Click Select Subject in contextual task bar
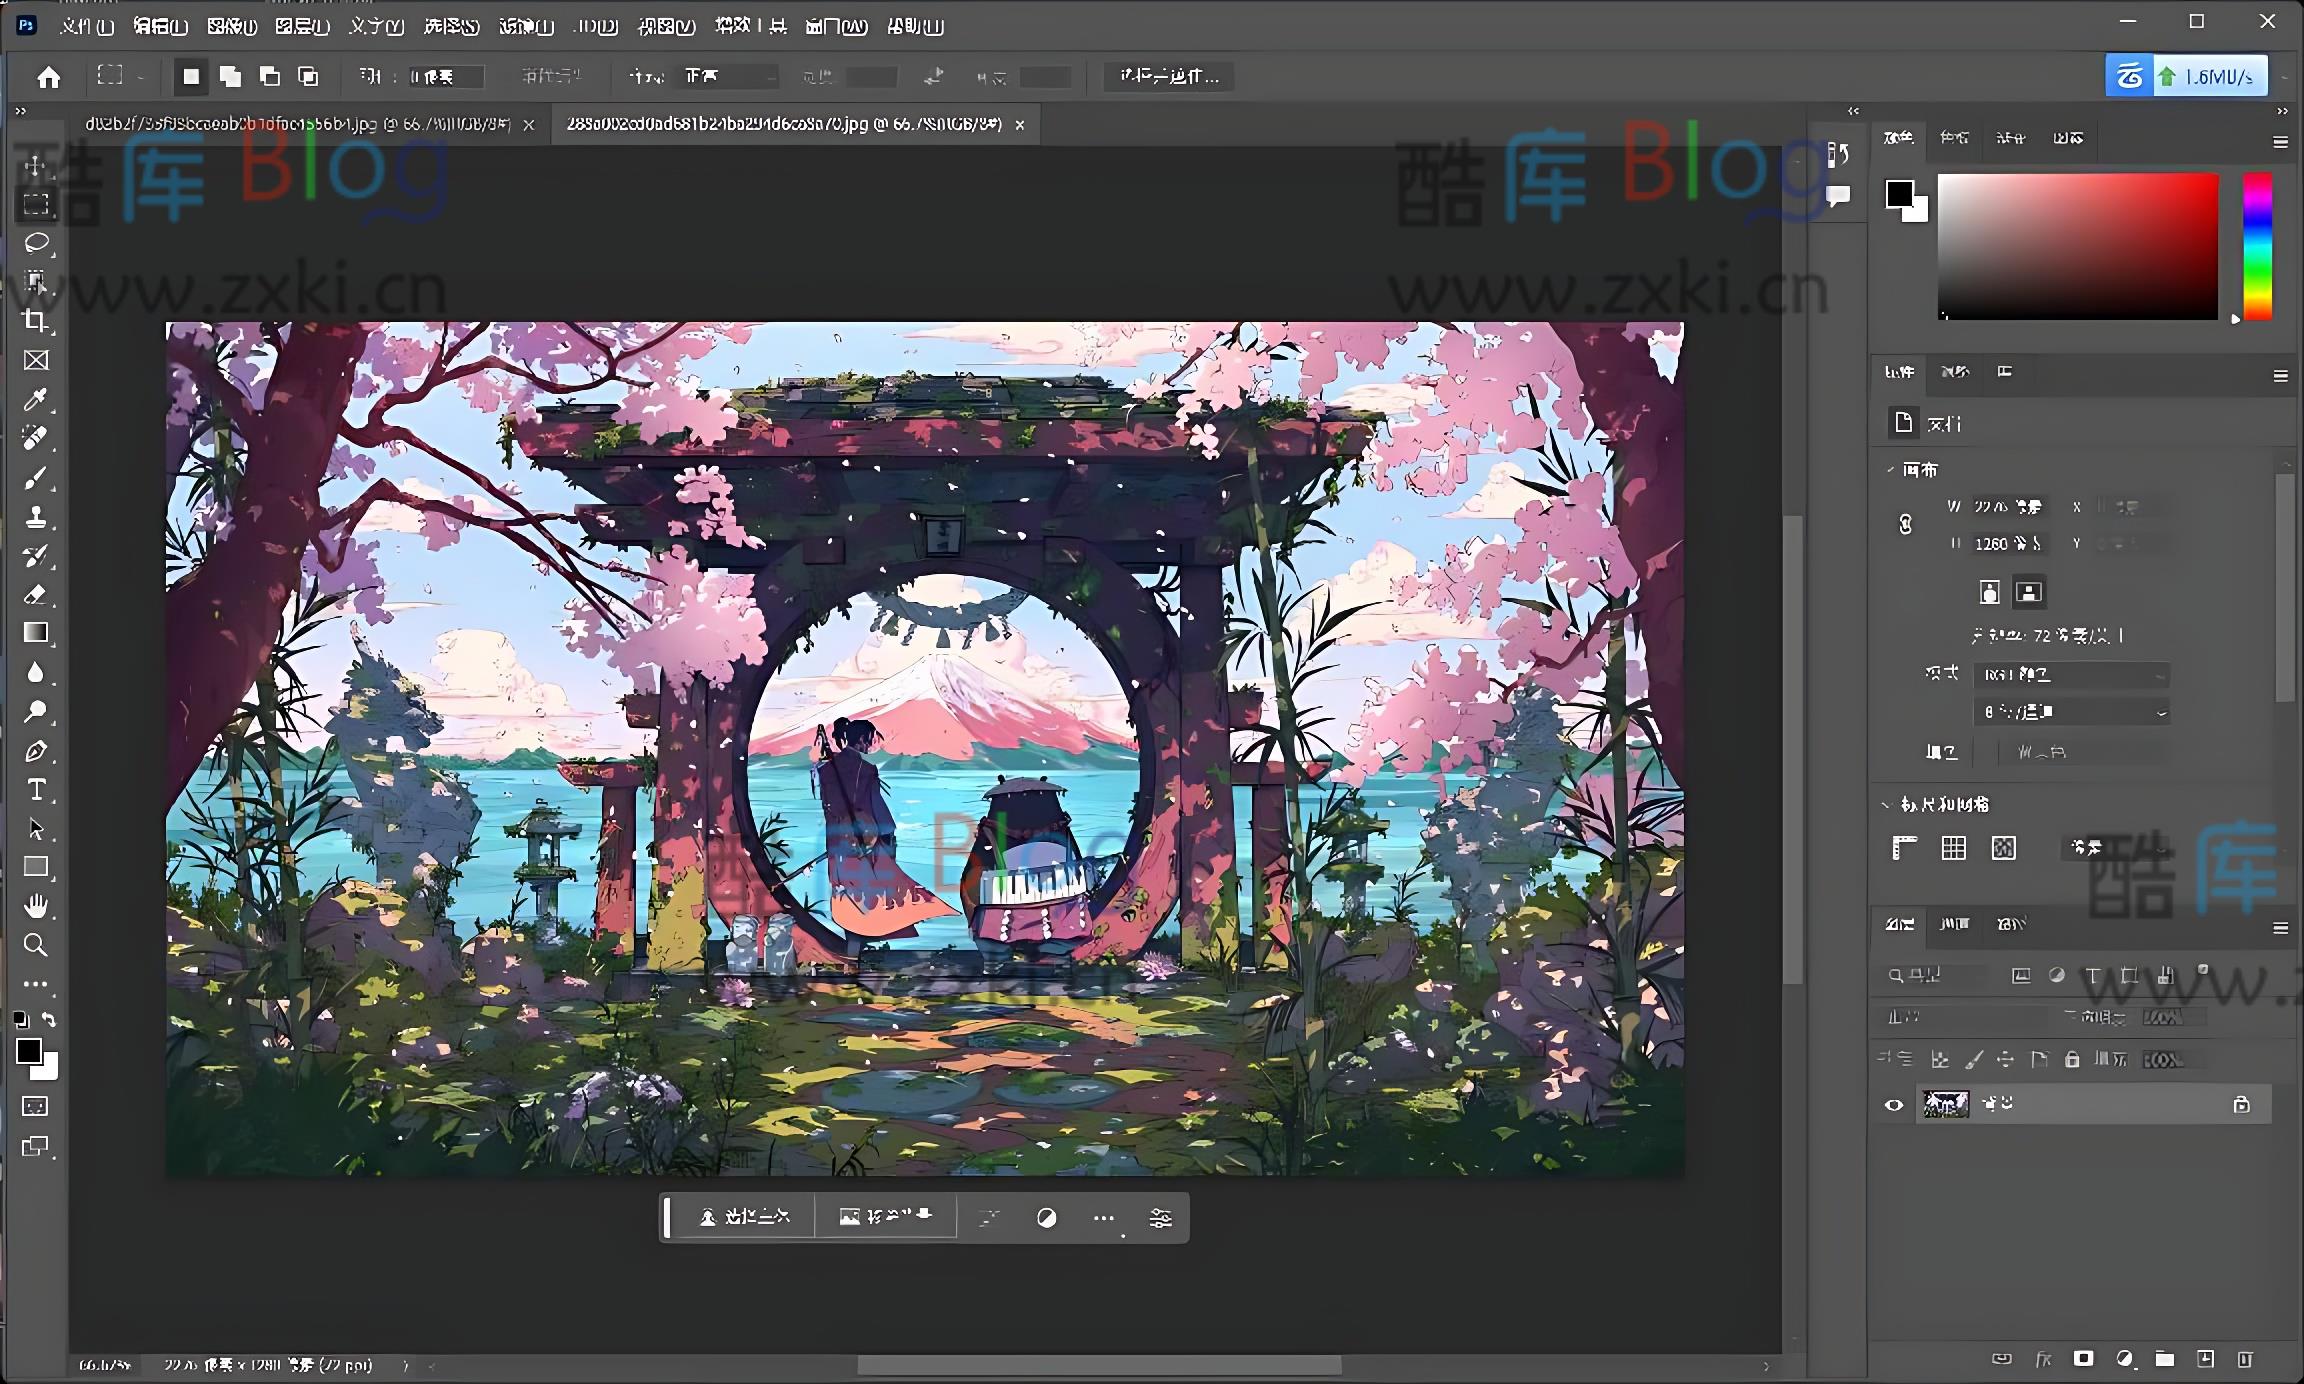This screenshot has height=1384, width=2304. (x=744, y=1217)
